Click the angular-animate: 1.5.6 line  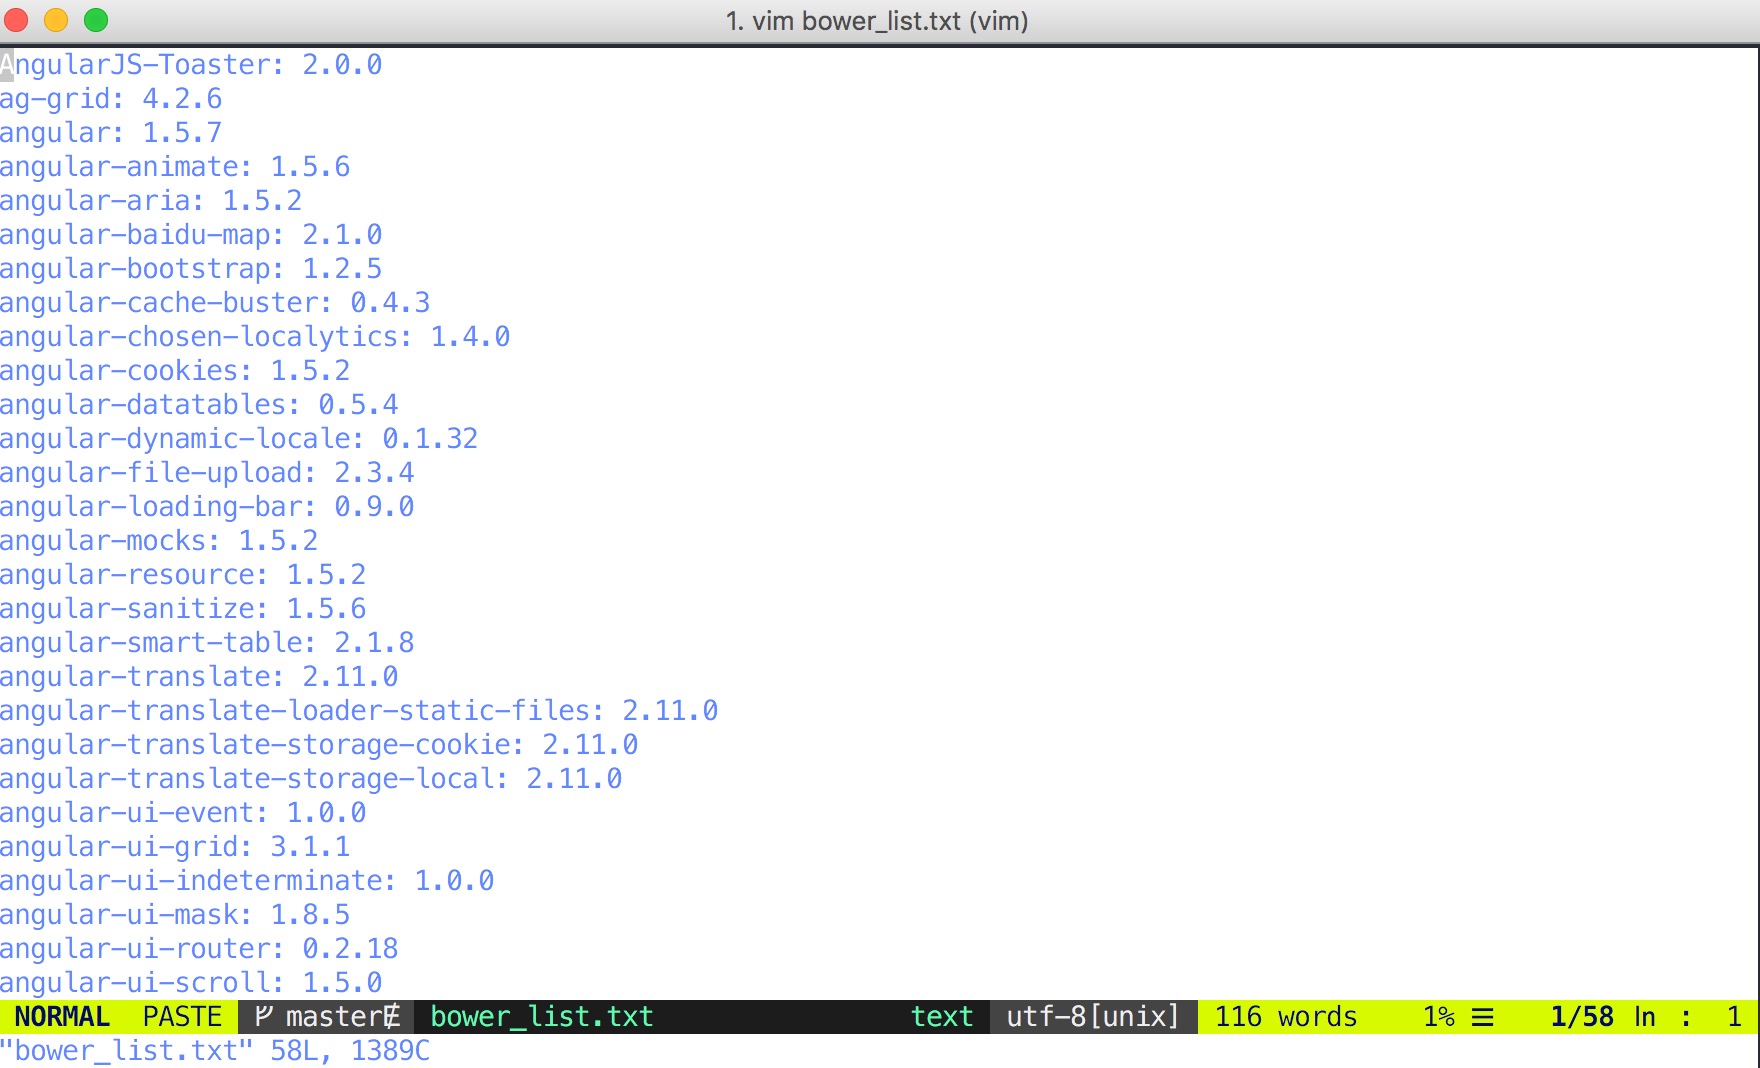click(x=175, y=166)
